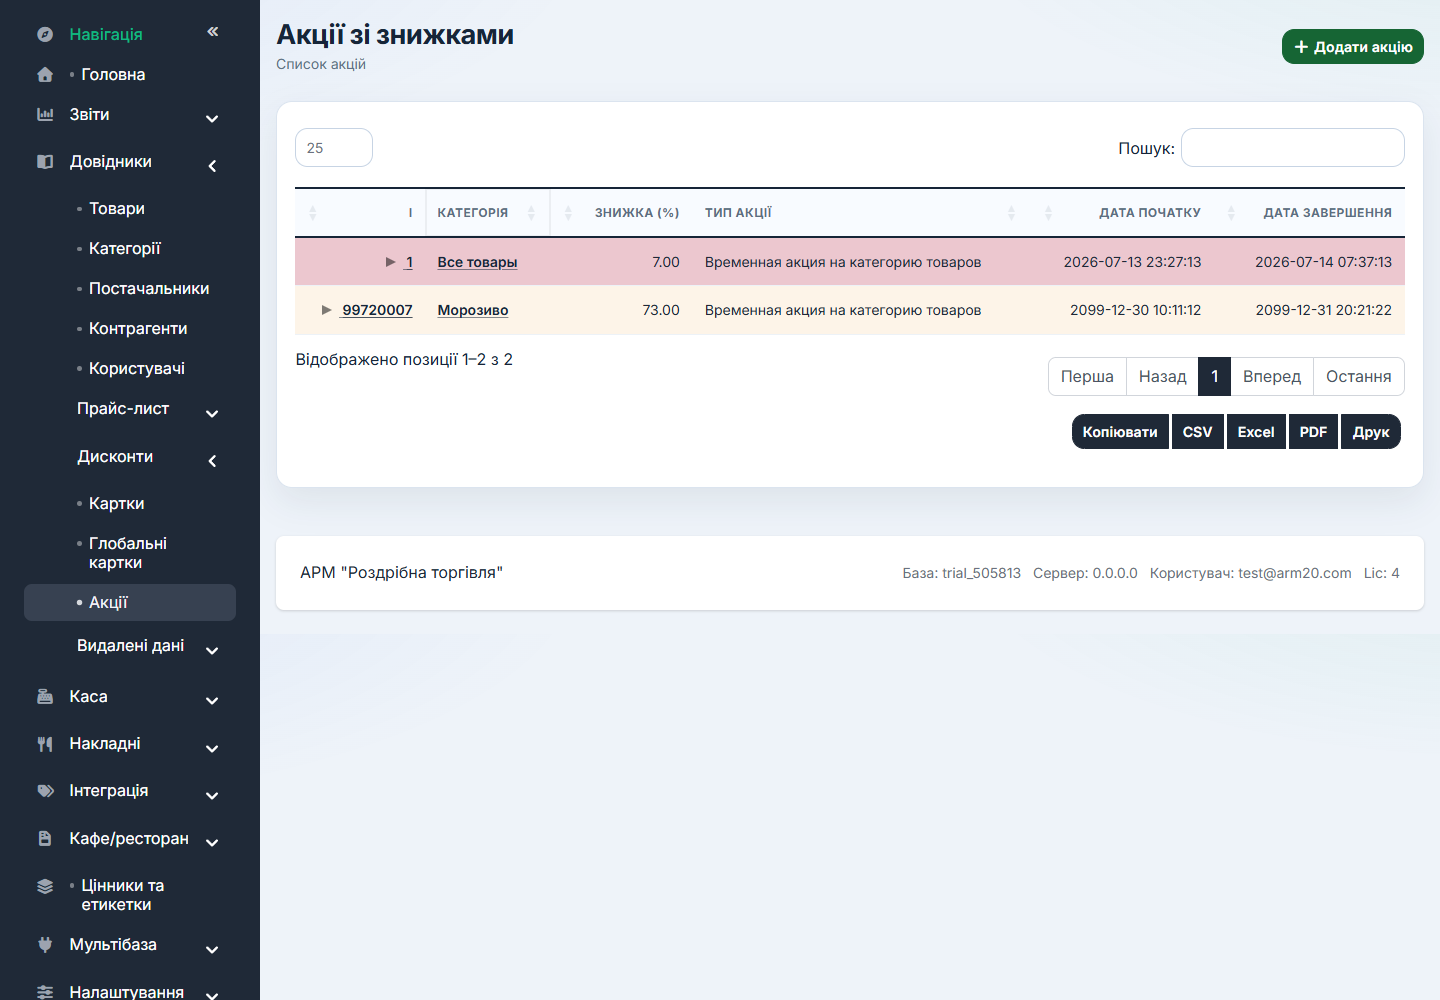The height and width of the screenshot is (1000, 1440).
Task: Focus the Пошук search field
Action: tap(1293, 148)
